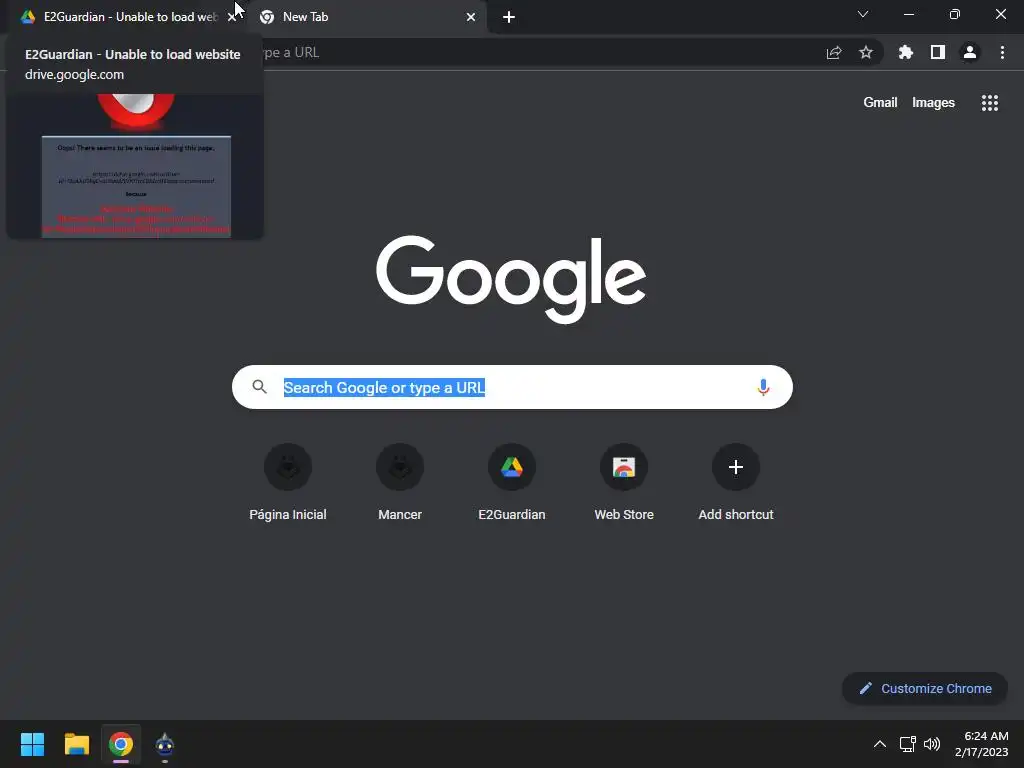Viewport: 1024px width, 768px height.
Task: Add shortcut to new tab page
Action: (x=736, y=483)
